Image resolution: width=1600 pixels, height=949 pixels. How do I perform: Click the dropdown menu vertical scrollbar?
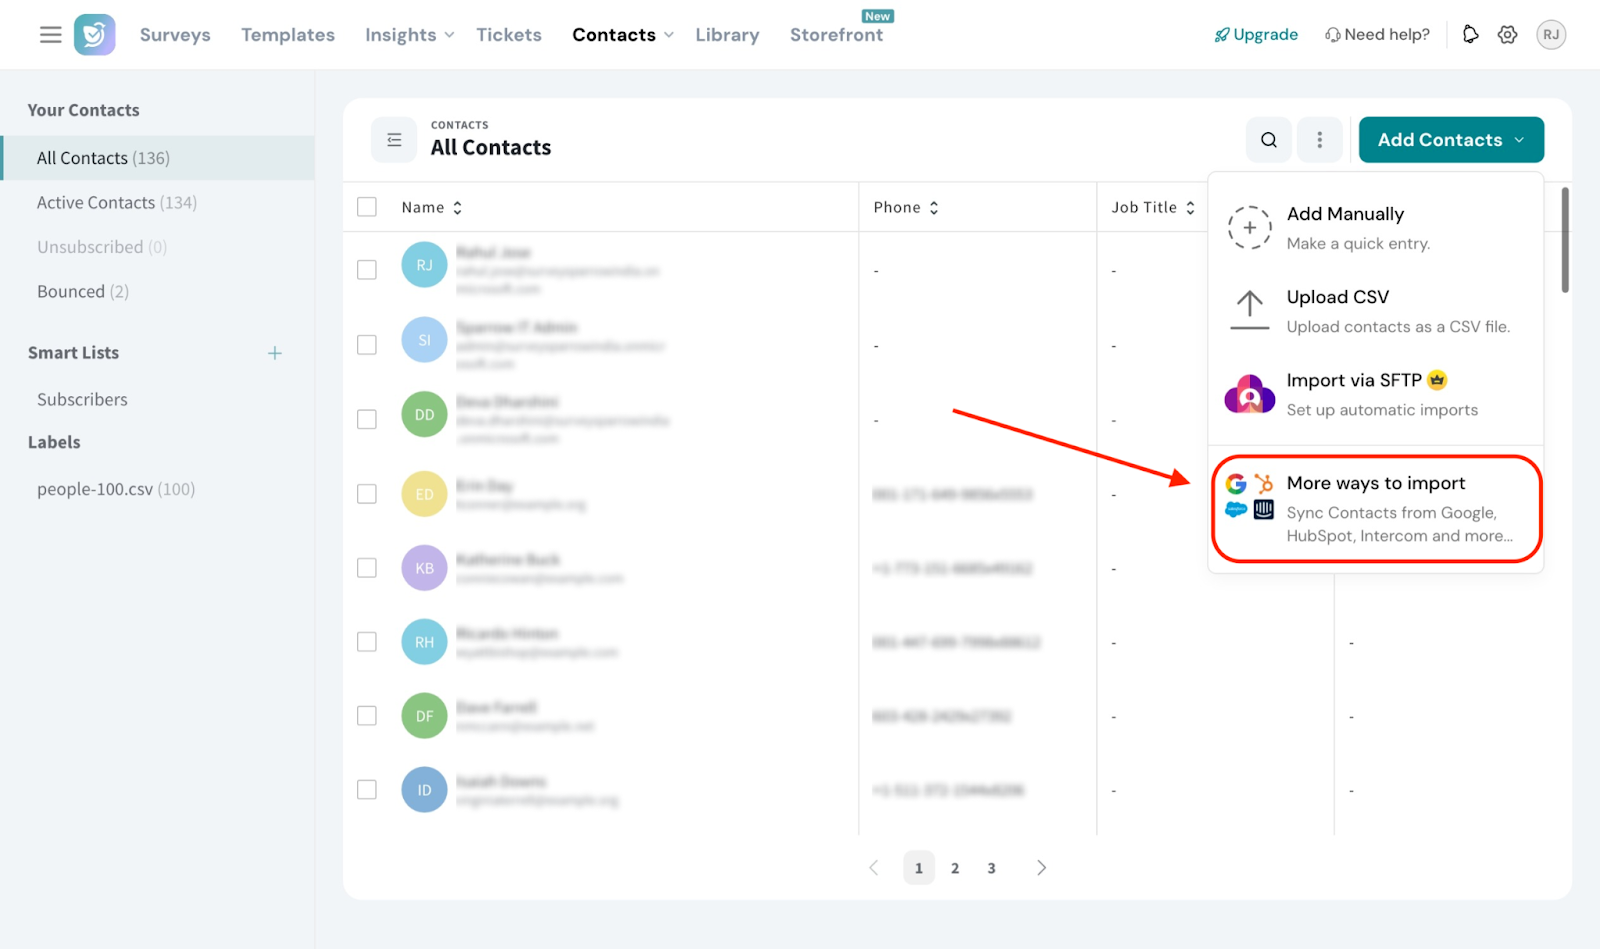(1564, 240)
